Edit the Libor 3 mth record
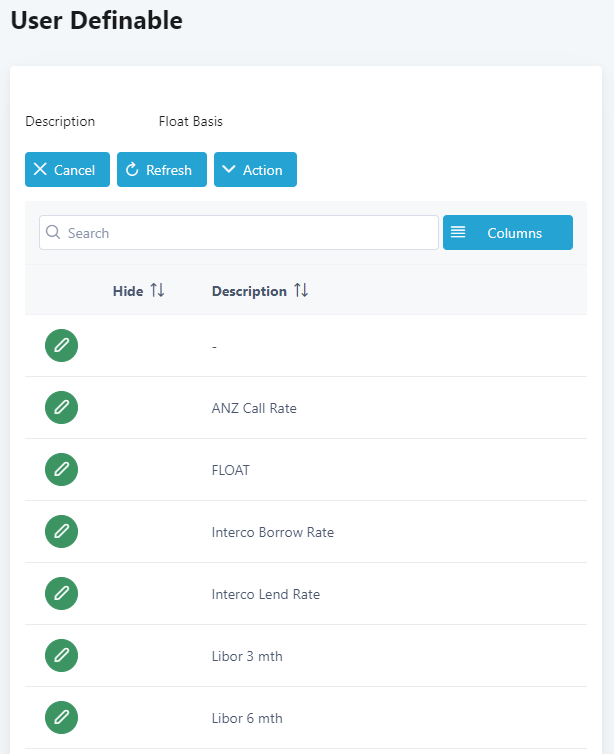Viewport: 614px width, 754px height. [61, 656]
